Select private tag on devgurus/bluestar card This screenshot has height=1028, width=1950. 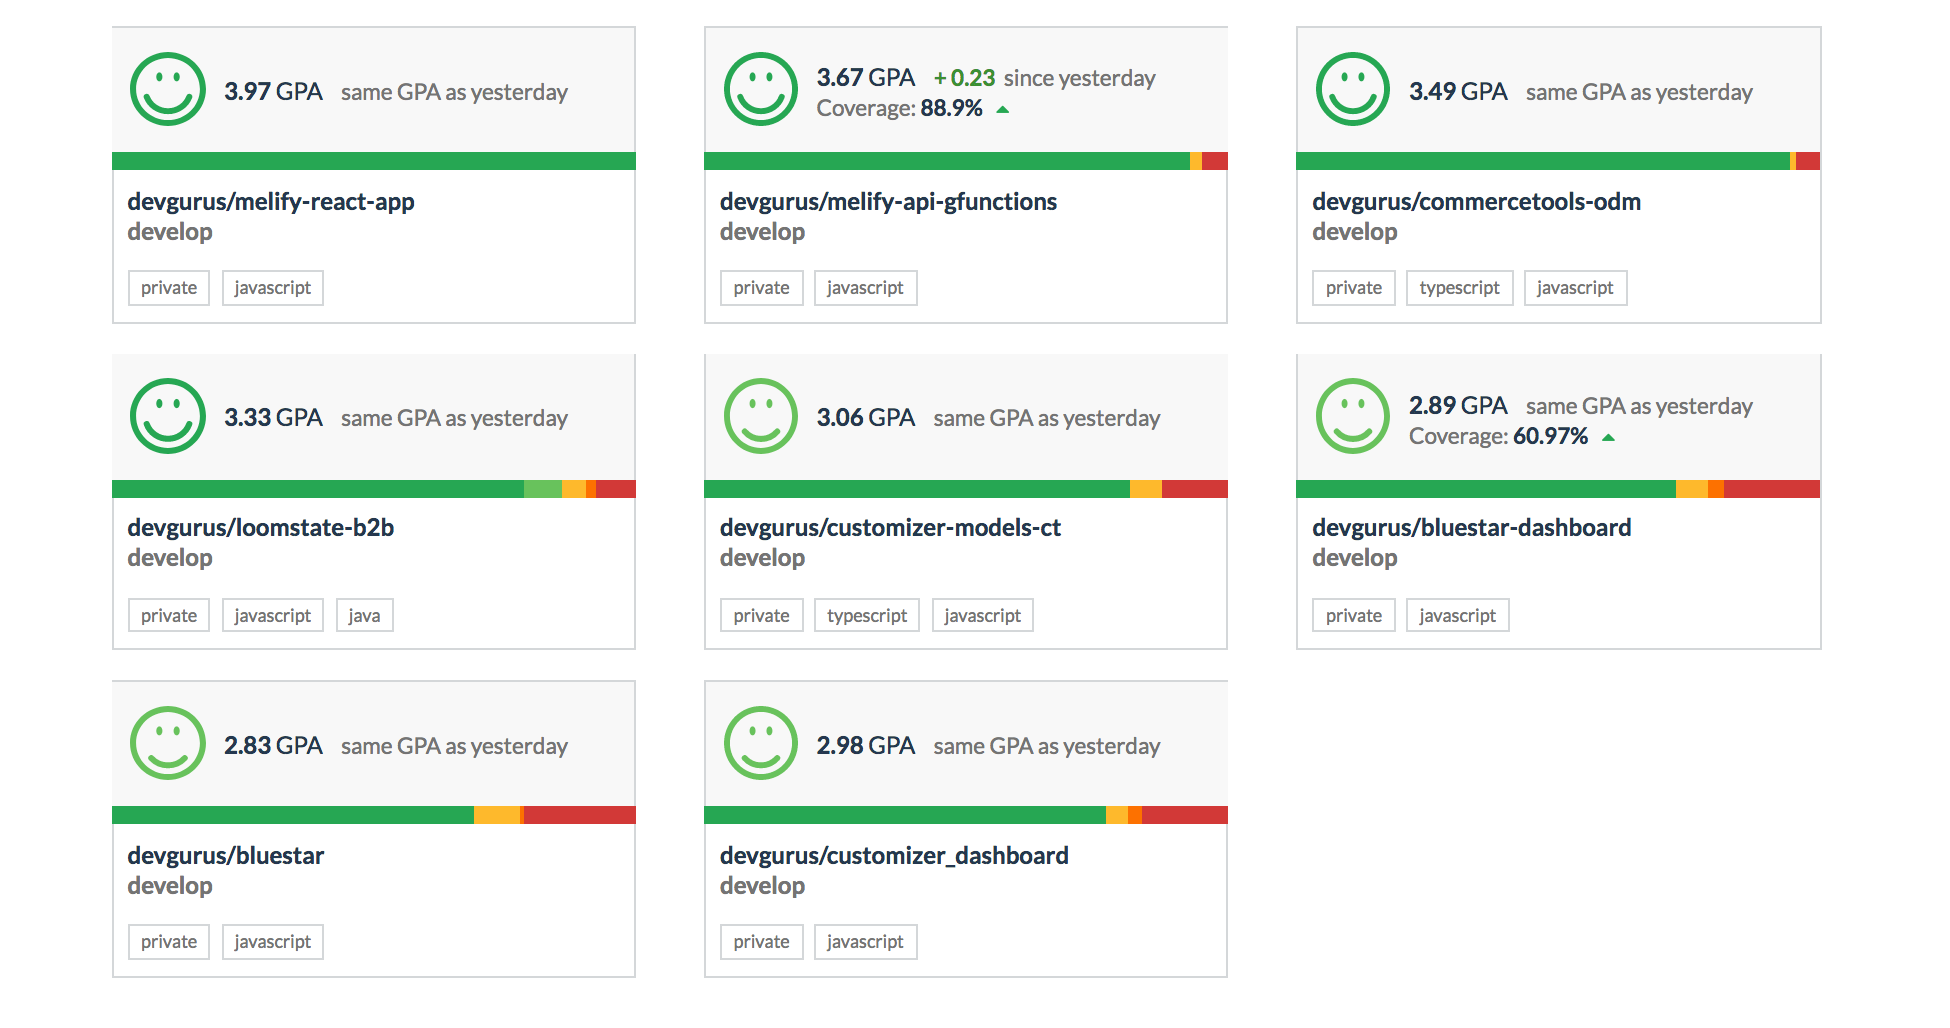(169, 942)
